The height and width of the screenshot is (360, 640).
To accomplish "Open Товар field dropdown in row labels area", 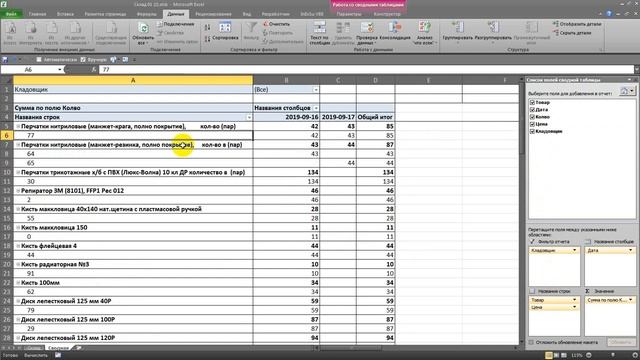I will click(574, 300).
